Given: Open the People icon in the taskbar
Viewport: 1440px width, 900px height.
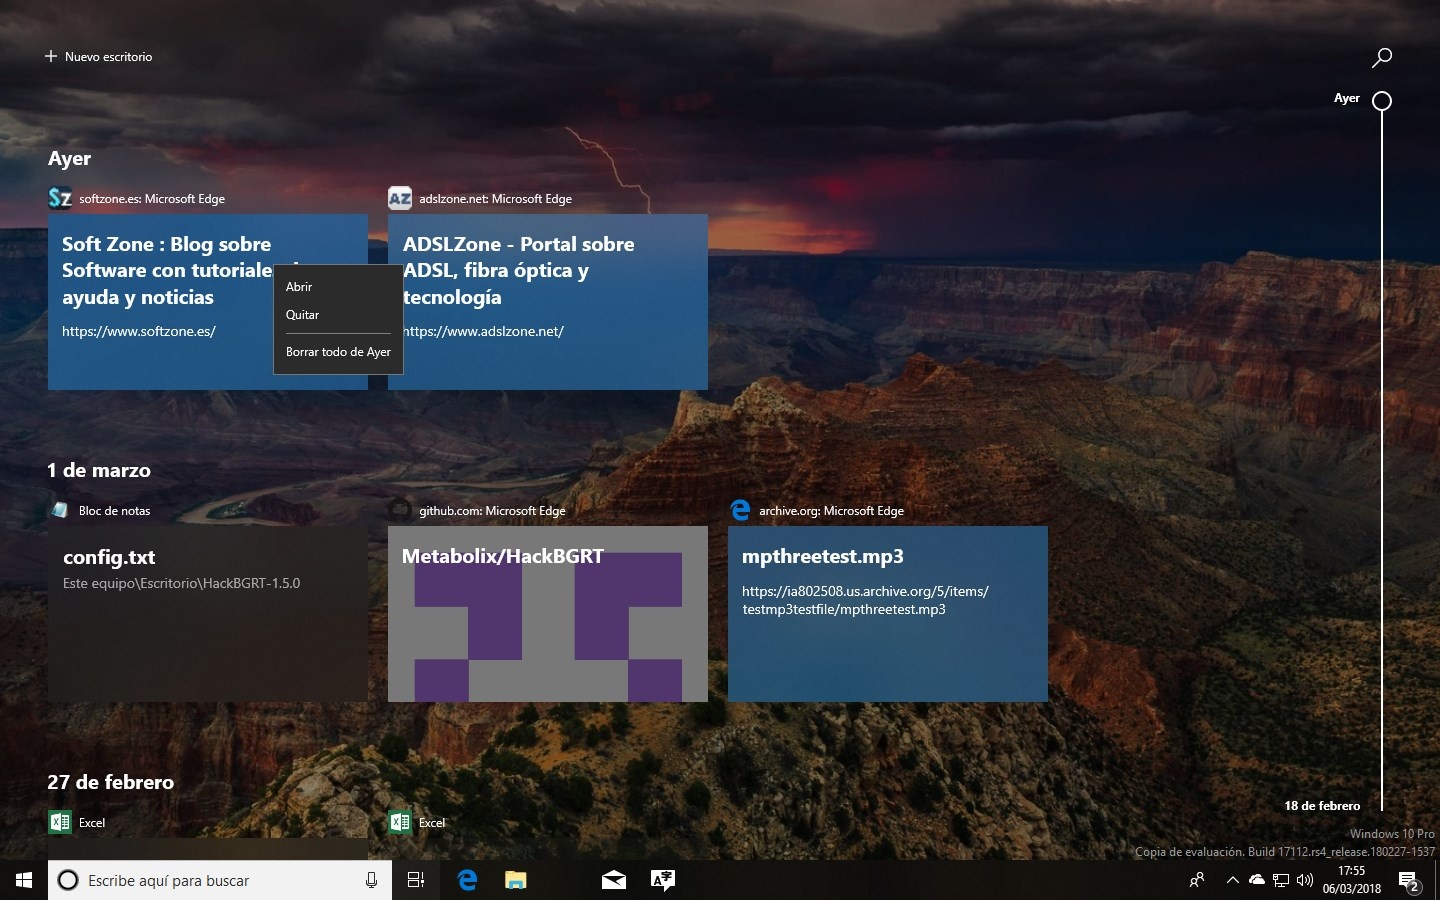Looking at the screenshot, I should (1197, 880).
